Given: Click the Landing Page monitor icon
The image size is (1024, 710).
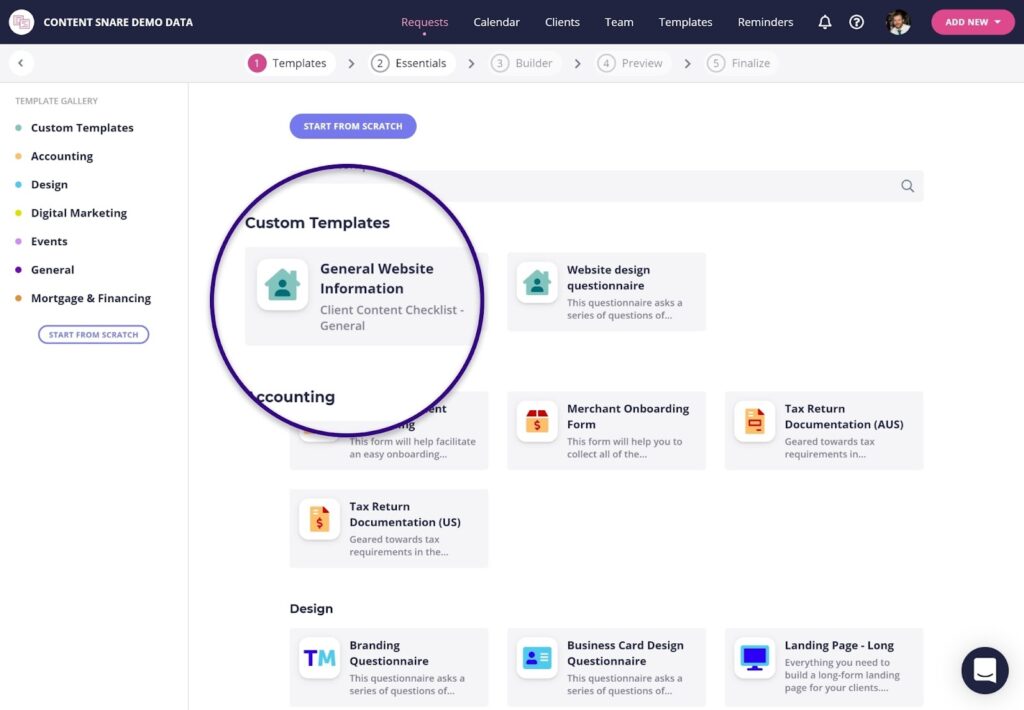Looking at the screenshot, I should pyautogui.click(x=754, y=658).
